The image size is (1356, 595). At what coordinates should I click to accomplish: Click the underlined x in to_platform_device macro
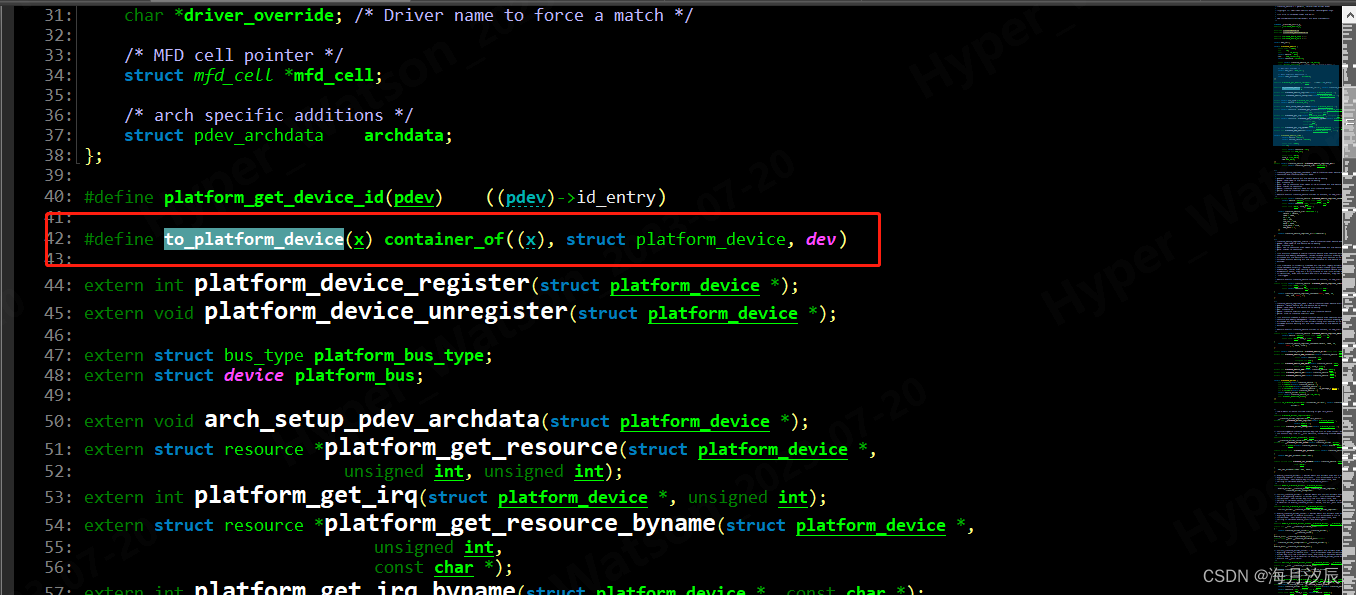click(x=358, y=239)
